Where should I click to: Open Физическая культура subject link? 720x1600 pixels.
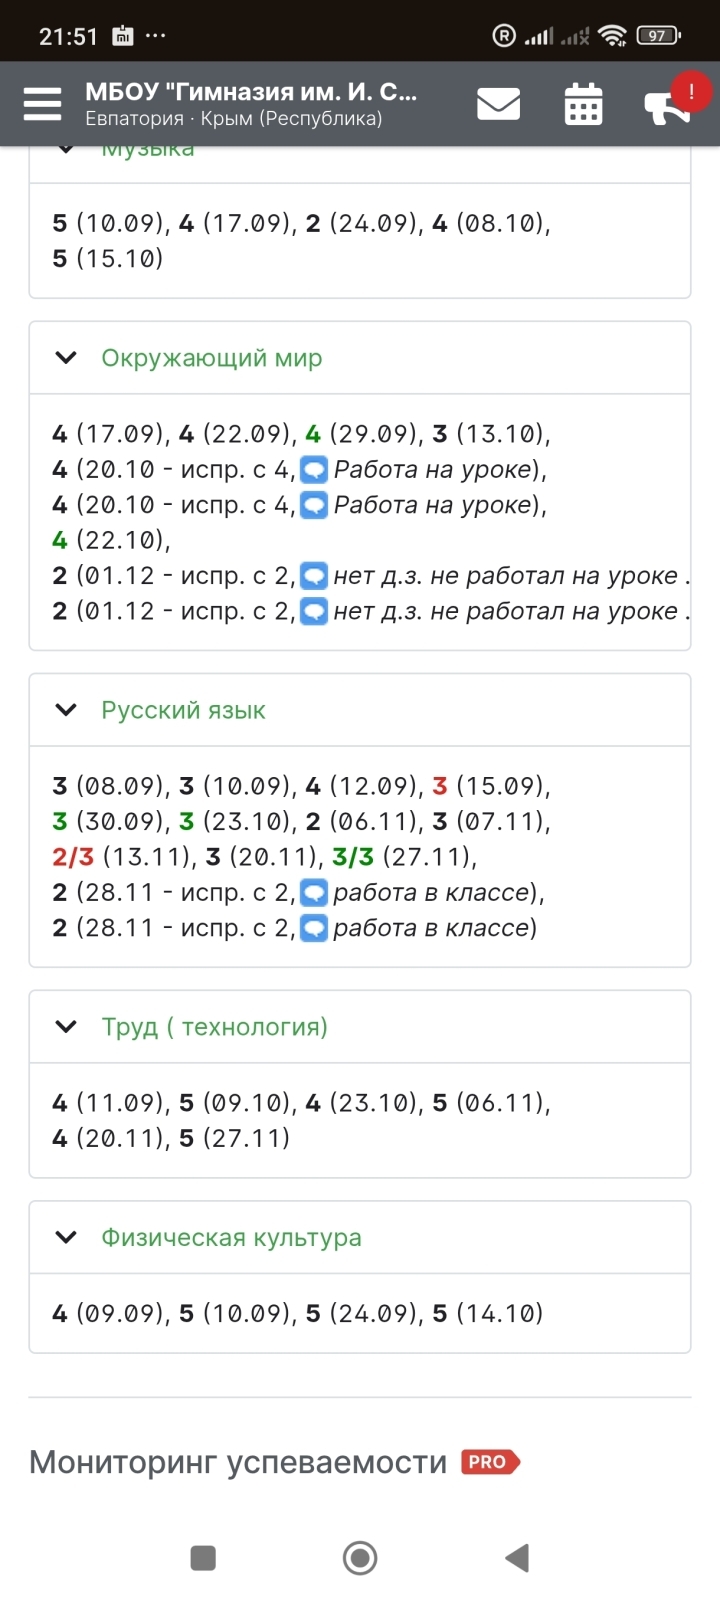[x=231, y=1238]
